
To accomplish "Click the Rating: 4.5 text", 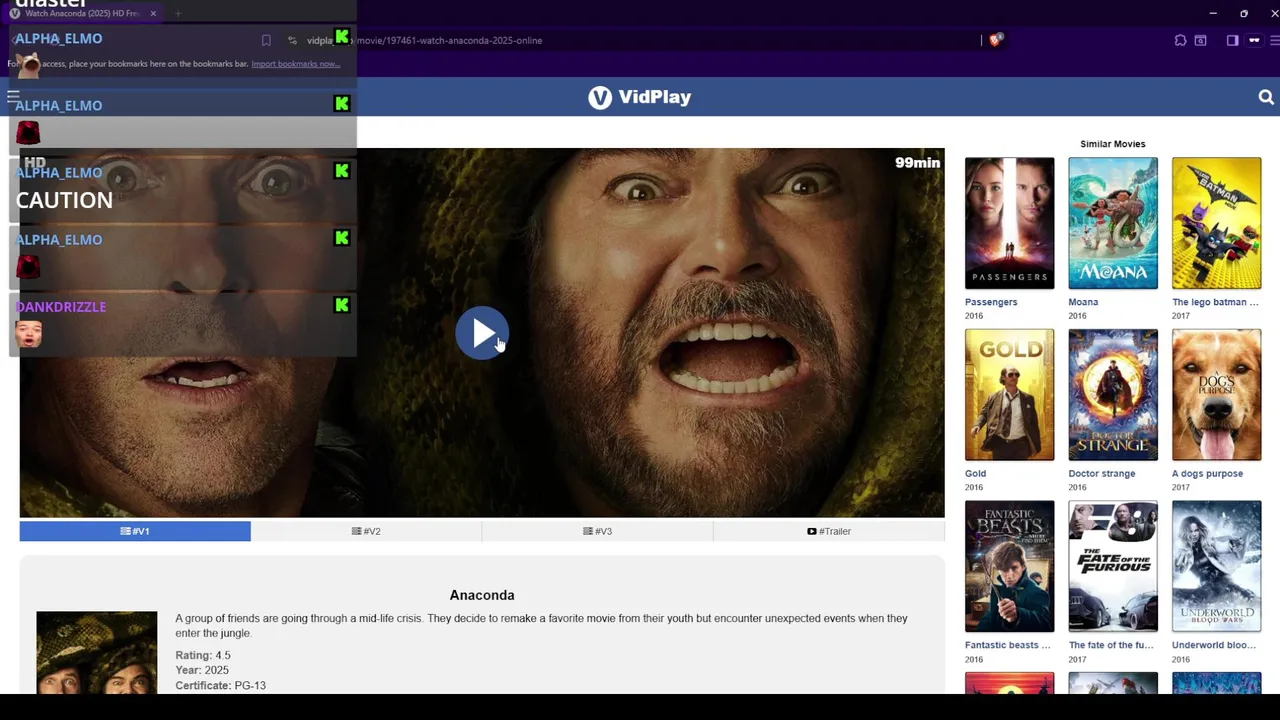I will coord(203,655).
